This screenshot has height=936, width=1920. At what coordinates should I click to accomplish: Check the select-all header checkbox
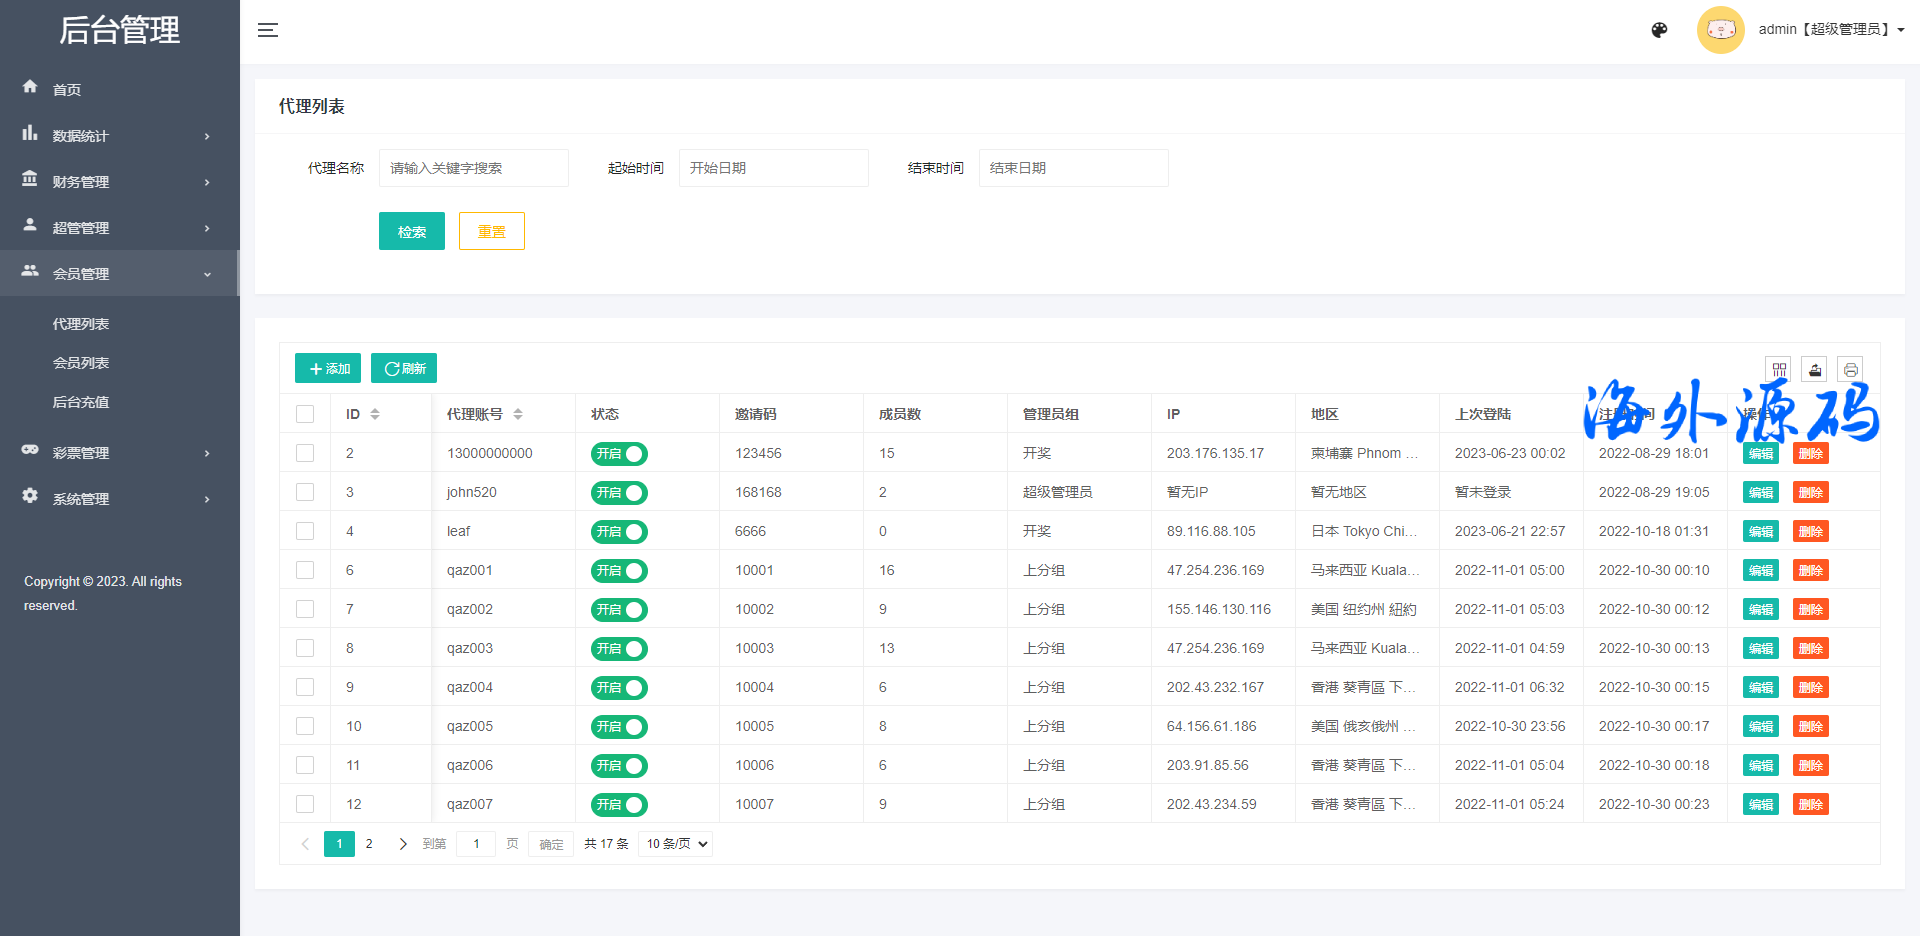click(x=305, y=414)
